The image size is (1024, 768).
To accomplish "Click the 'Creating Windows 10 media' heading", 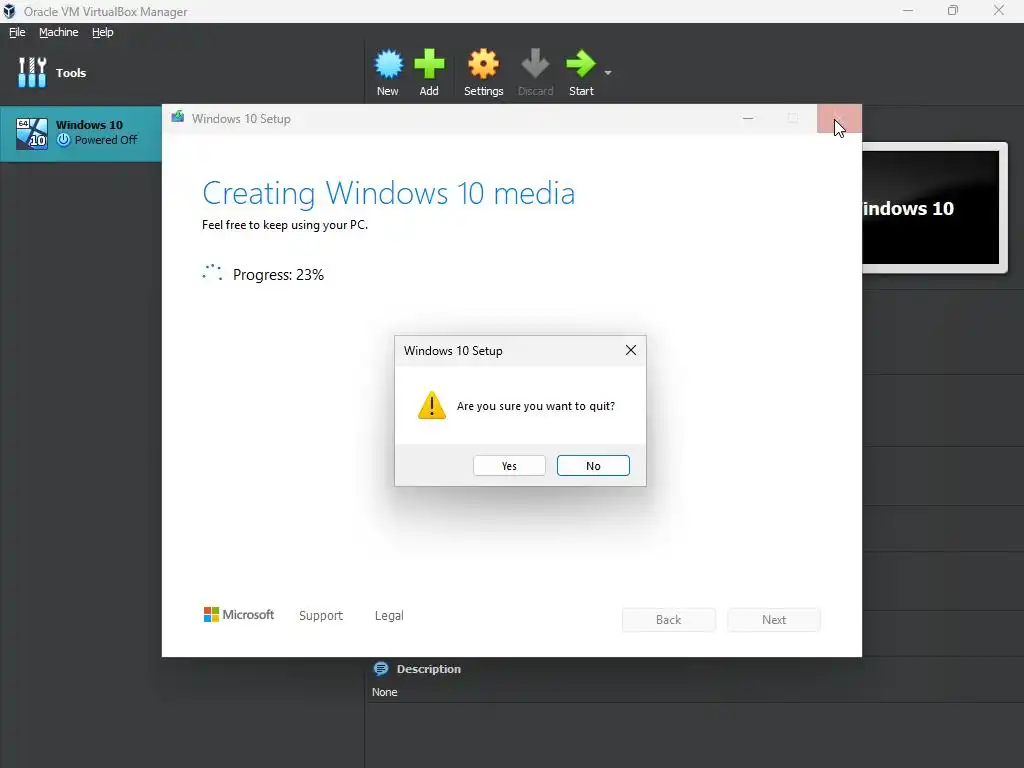I will coord(389,193).
